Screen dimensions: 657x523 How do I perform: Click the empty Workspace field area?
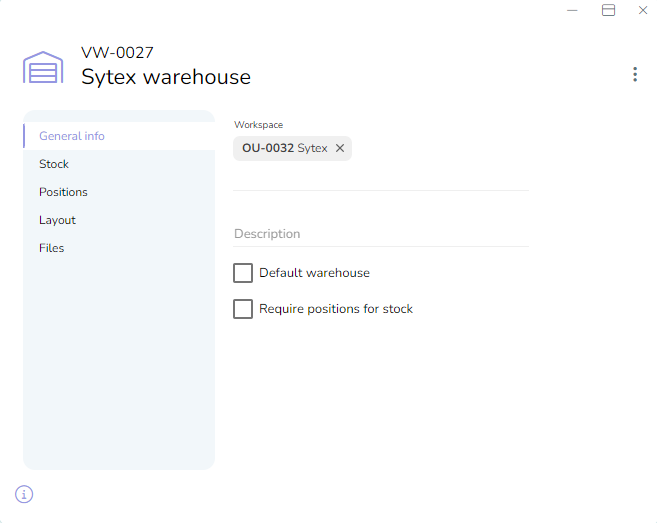[440, 148]
